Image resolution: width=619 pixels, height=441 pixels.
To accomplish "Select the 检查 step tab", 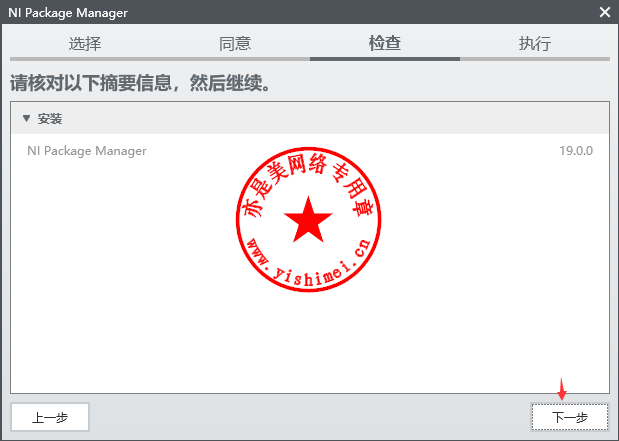I will (385, 43).
